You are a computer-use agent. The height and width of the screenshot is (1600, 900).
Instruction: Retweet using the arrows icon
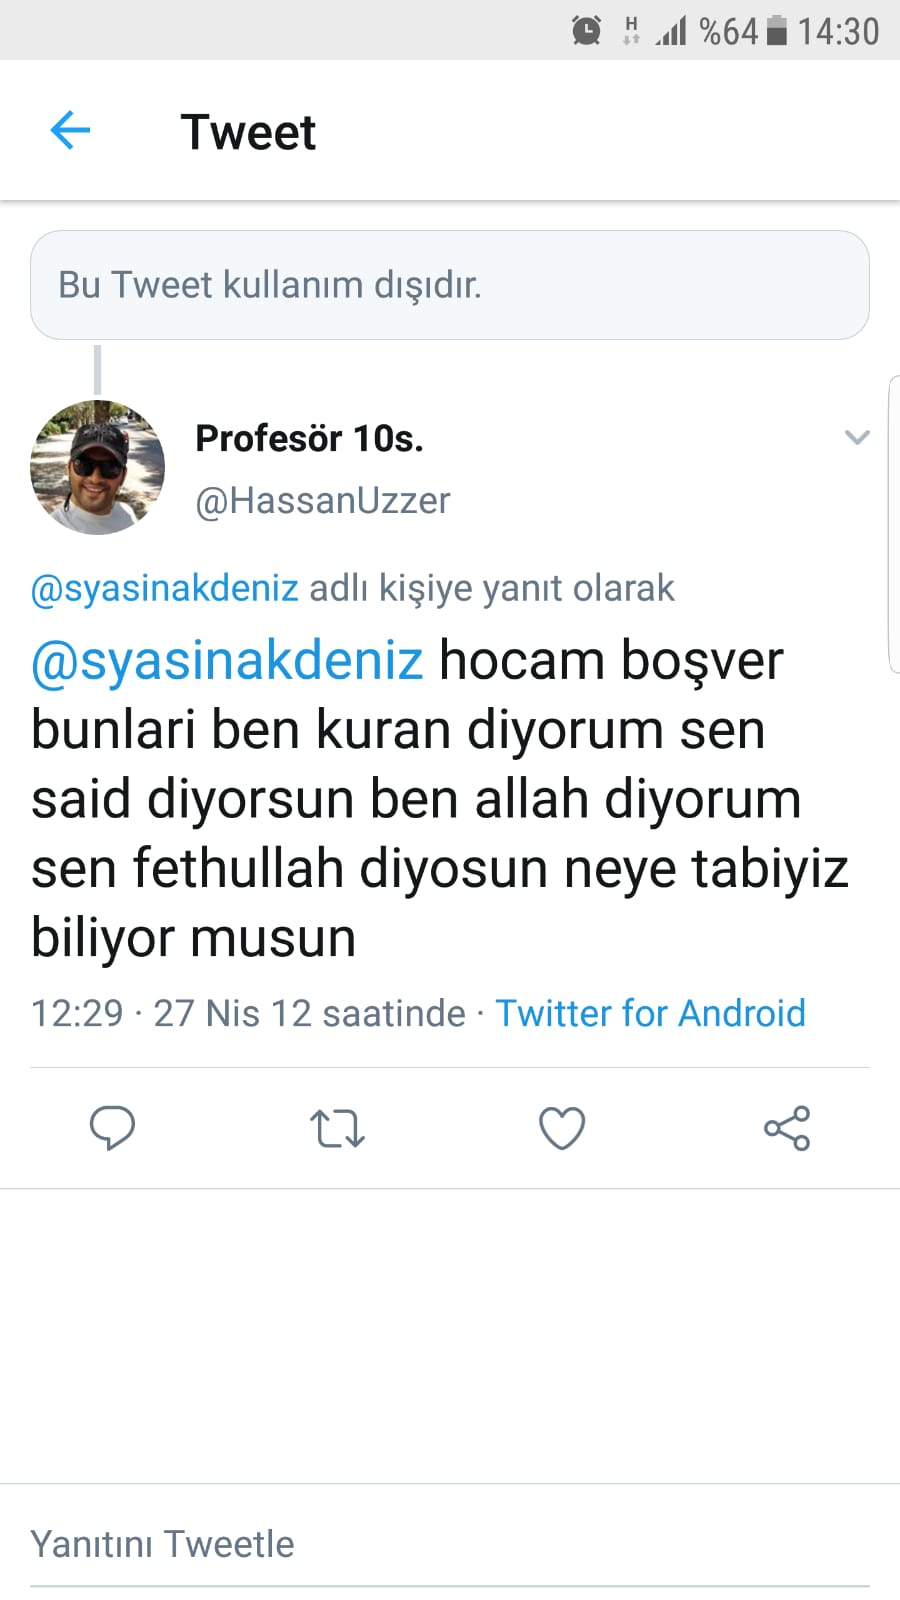click(x=337, y=1128)
